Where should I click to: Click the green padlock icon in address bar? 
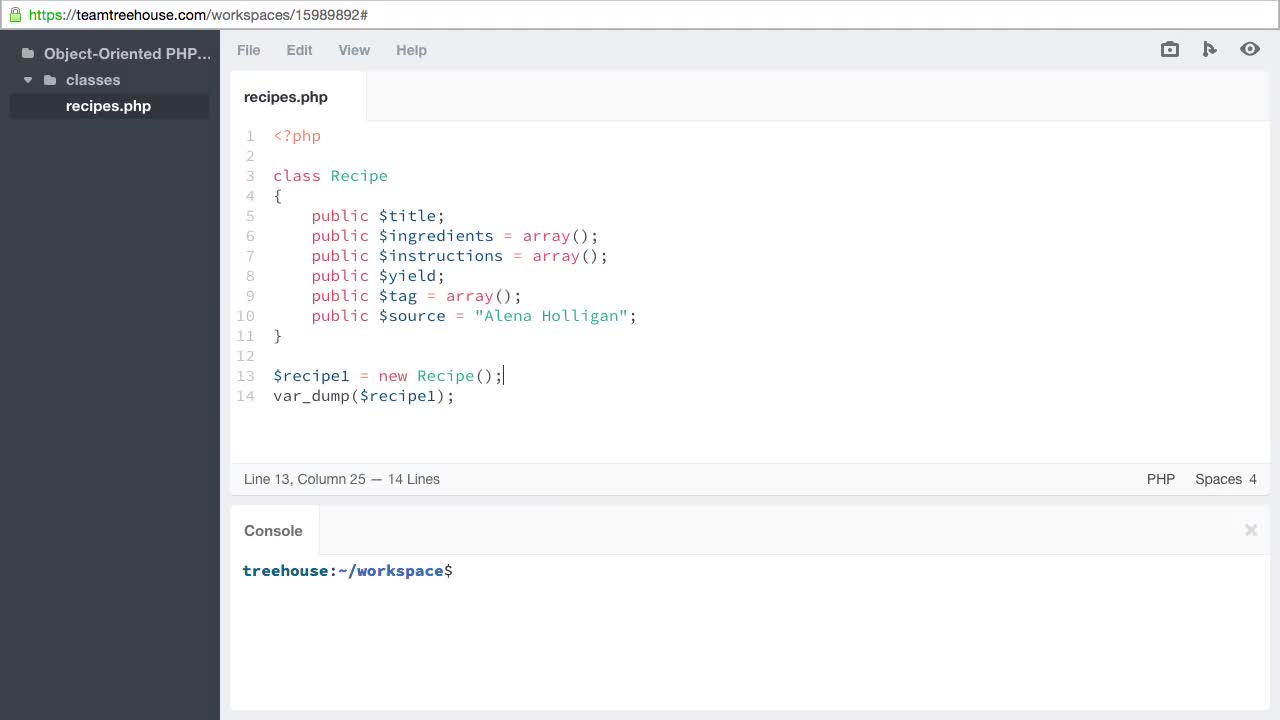[x=15, y=15]
